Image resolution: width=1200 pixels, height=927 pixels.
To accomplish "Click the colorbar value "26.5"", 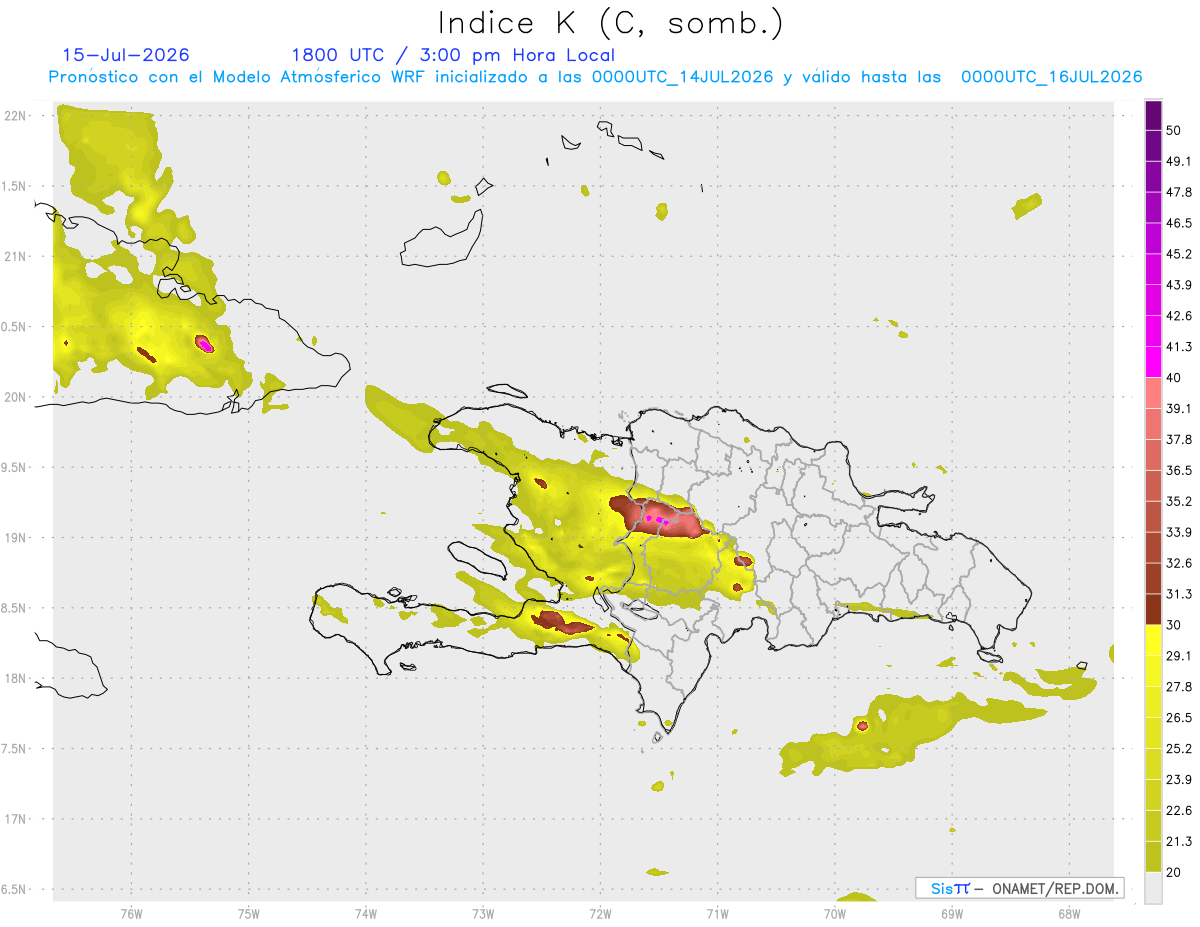I will [1179, 718].
